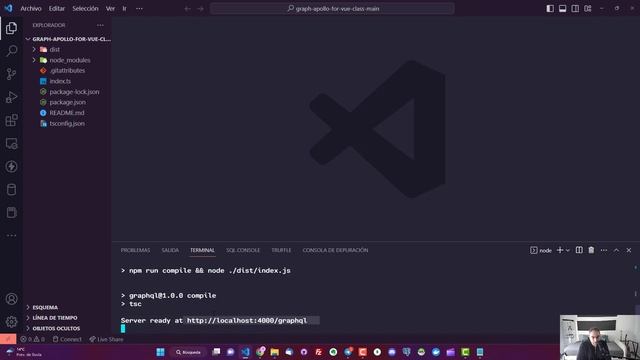Open Remote Explorer icon in activity bar
The width and height of the screenshot is (640, 360).
coord(11,143)
